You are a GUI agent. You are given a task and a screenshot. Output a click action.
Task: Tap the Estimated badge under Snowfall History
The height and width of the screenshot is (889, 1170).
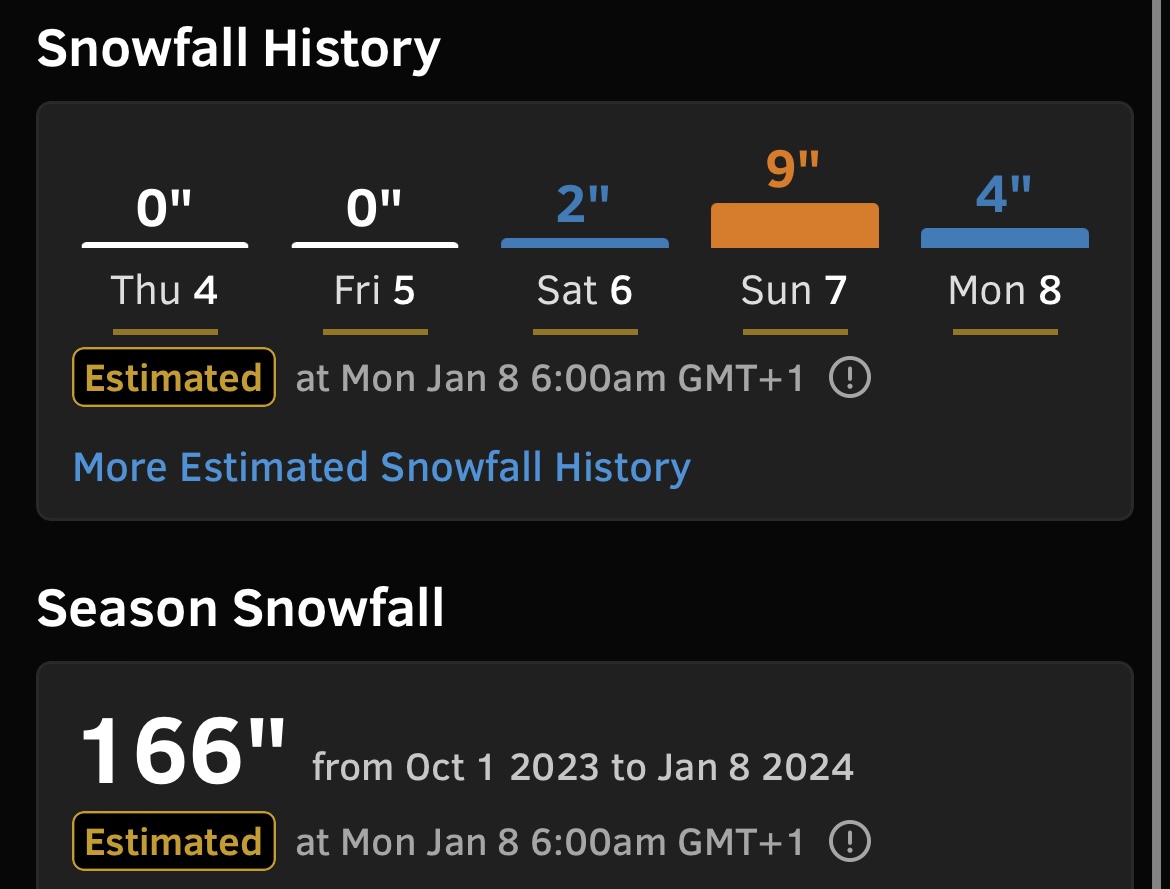click(x=174, y=377)
